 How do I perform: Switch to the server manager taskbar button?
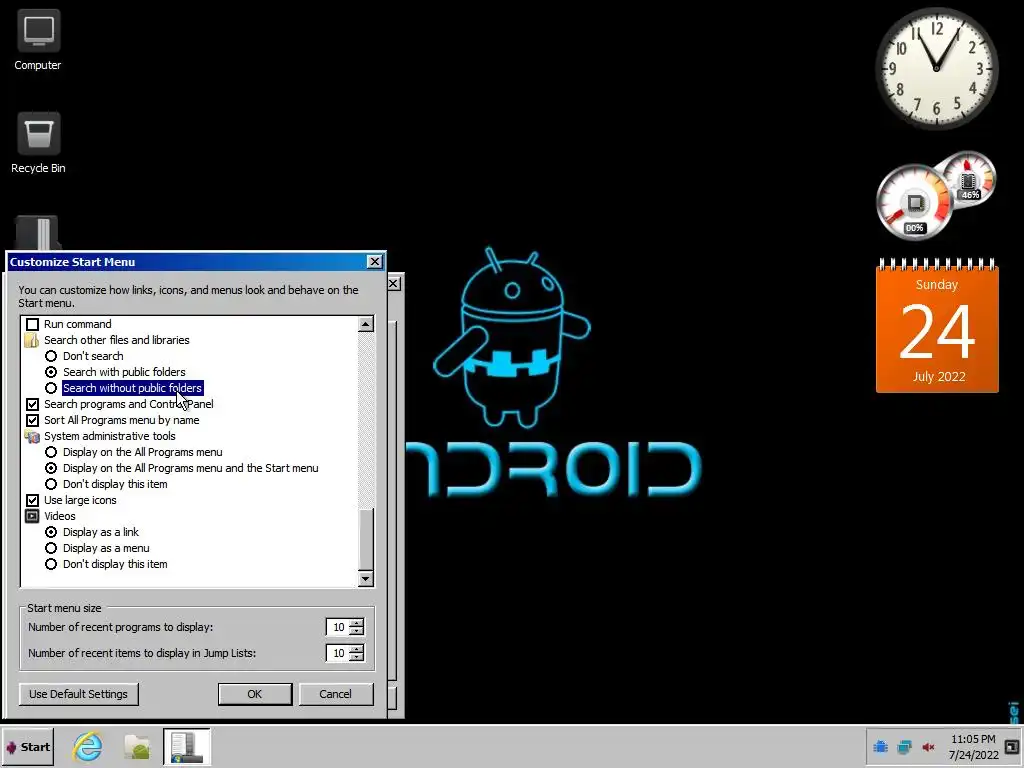click(x=187, y=746)
